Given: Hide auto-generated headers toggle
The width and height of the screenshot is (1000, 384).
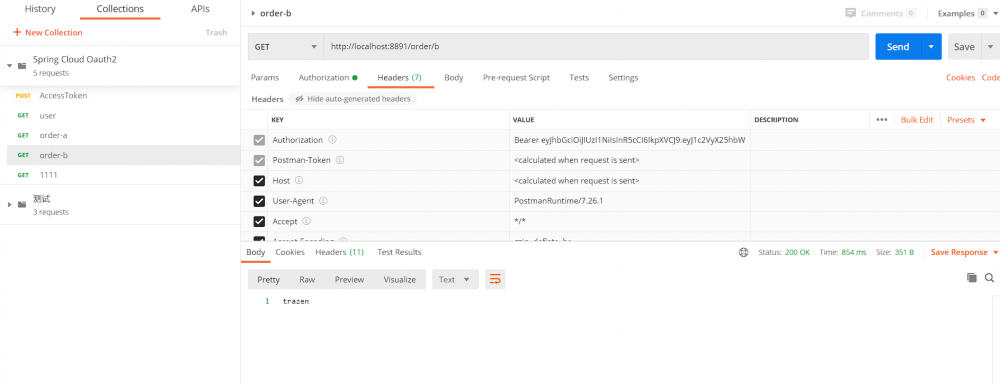Looking at the screenshot, I should click(x=353, y=99).
